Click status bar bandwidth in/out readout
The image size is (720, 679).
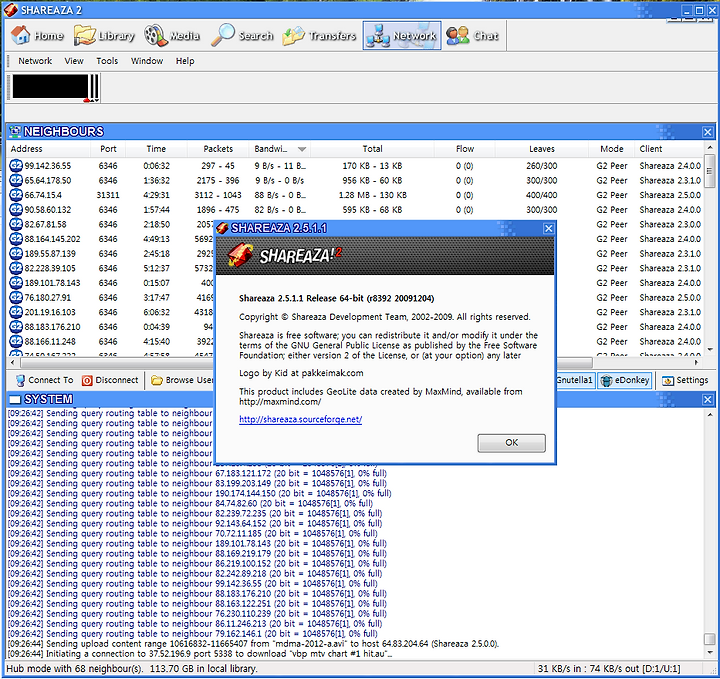point(609,669)
